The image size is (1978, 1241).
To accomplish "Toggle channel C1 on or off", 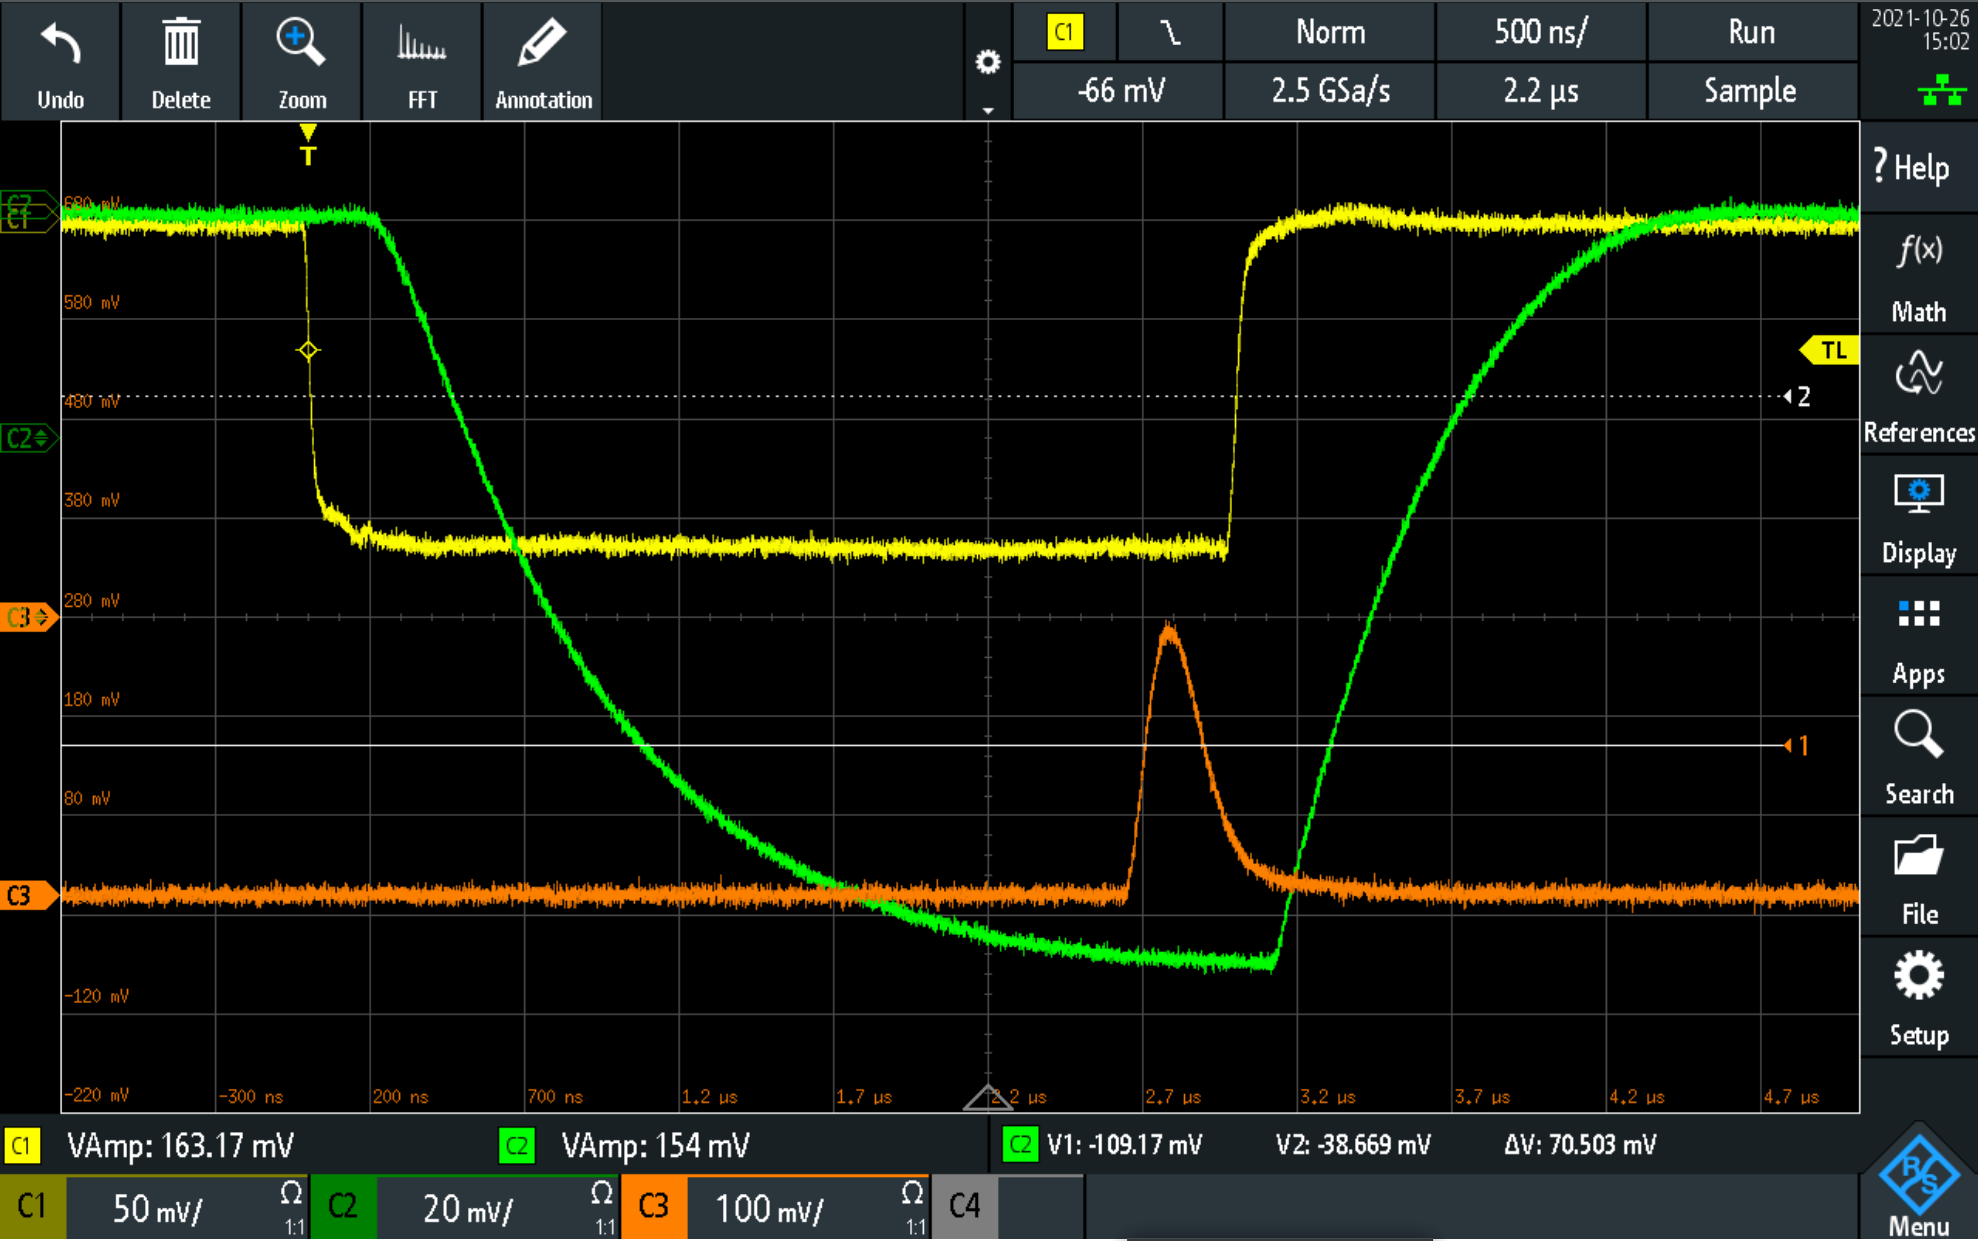I will [32, 1207].
